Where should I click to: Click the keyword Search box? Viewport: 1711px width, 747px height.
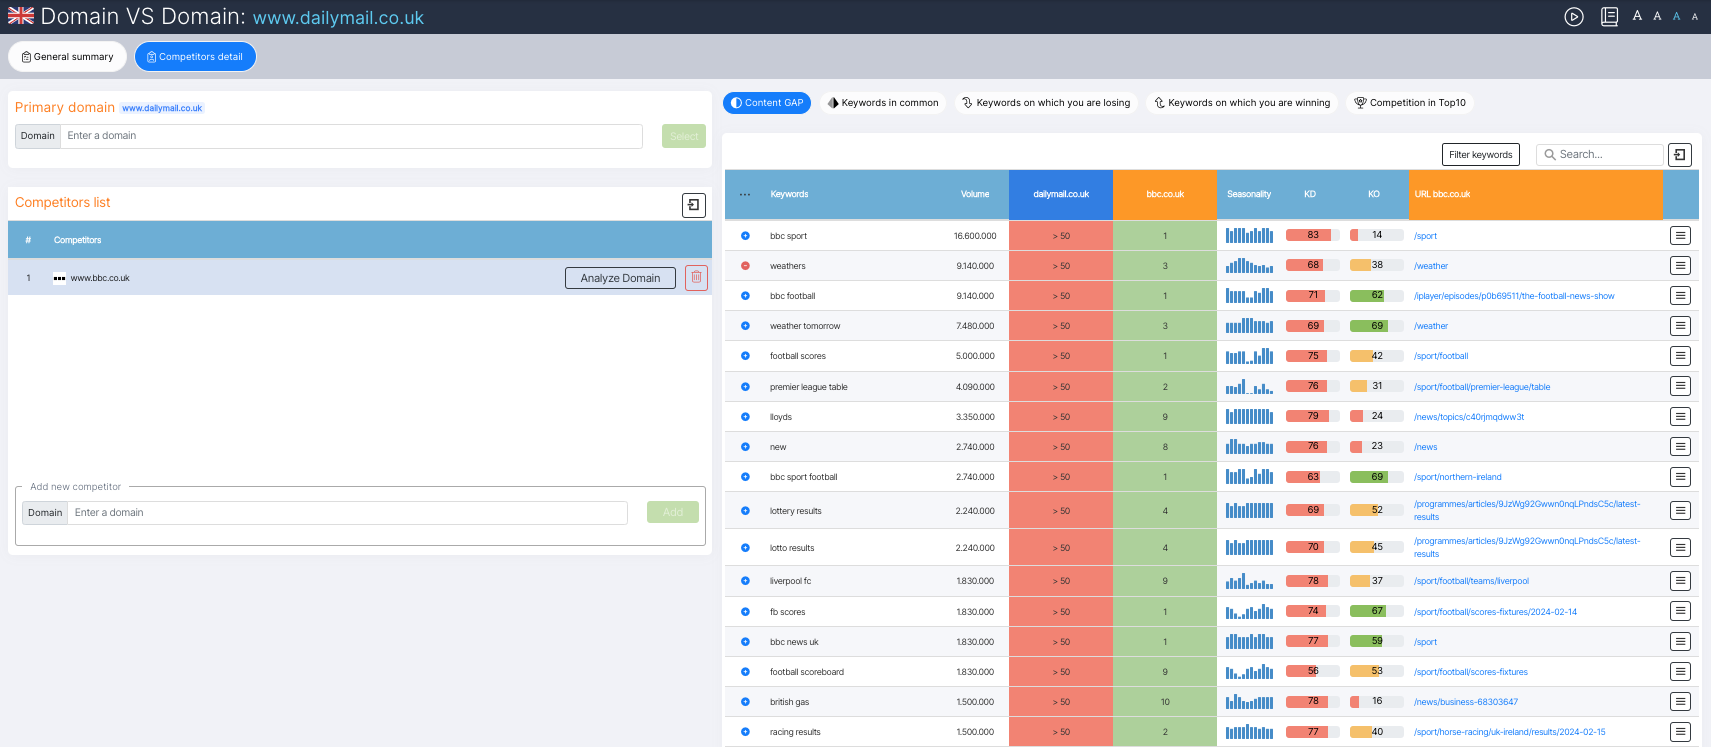(x=1600, y=155)
